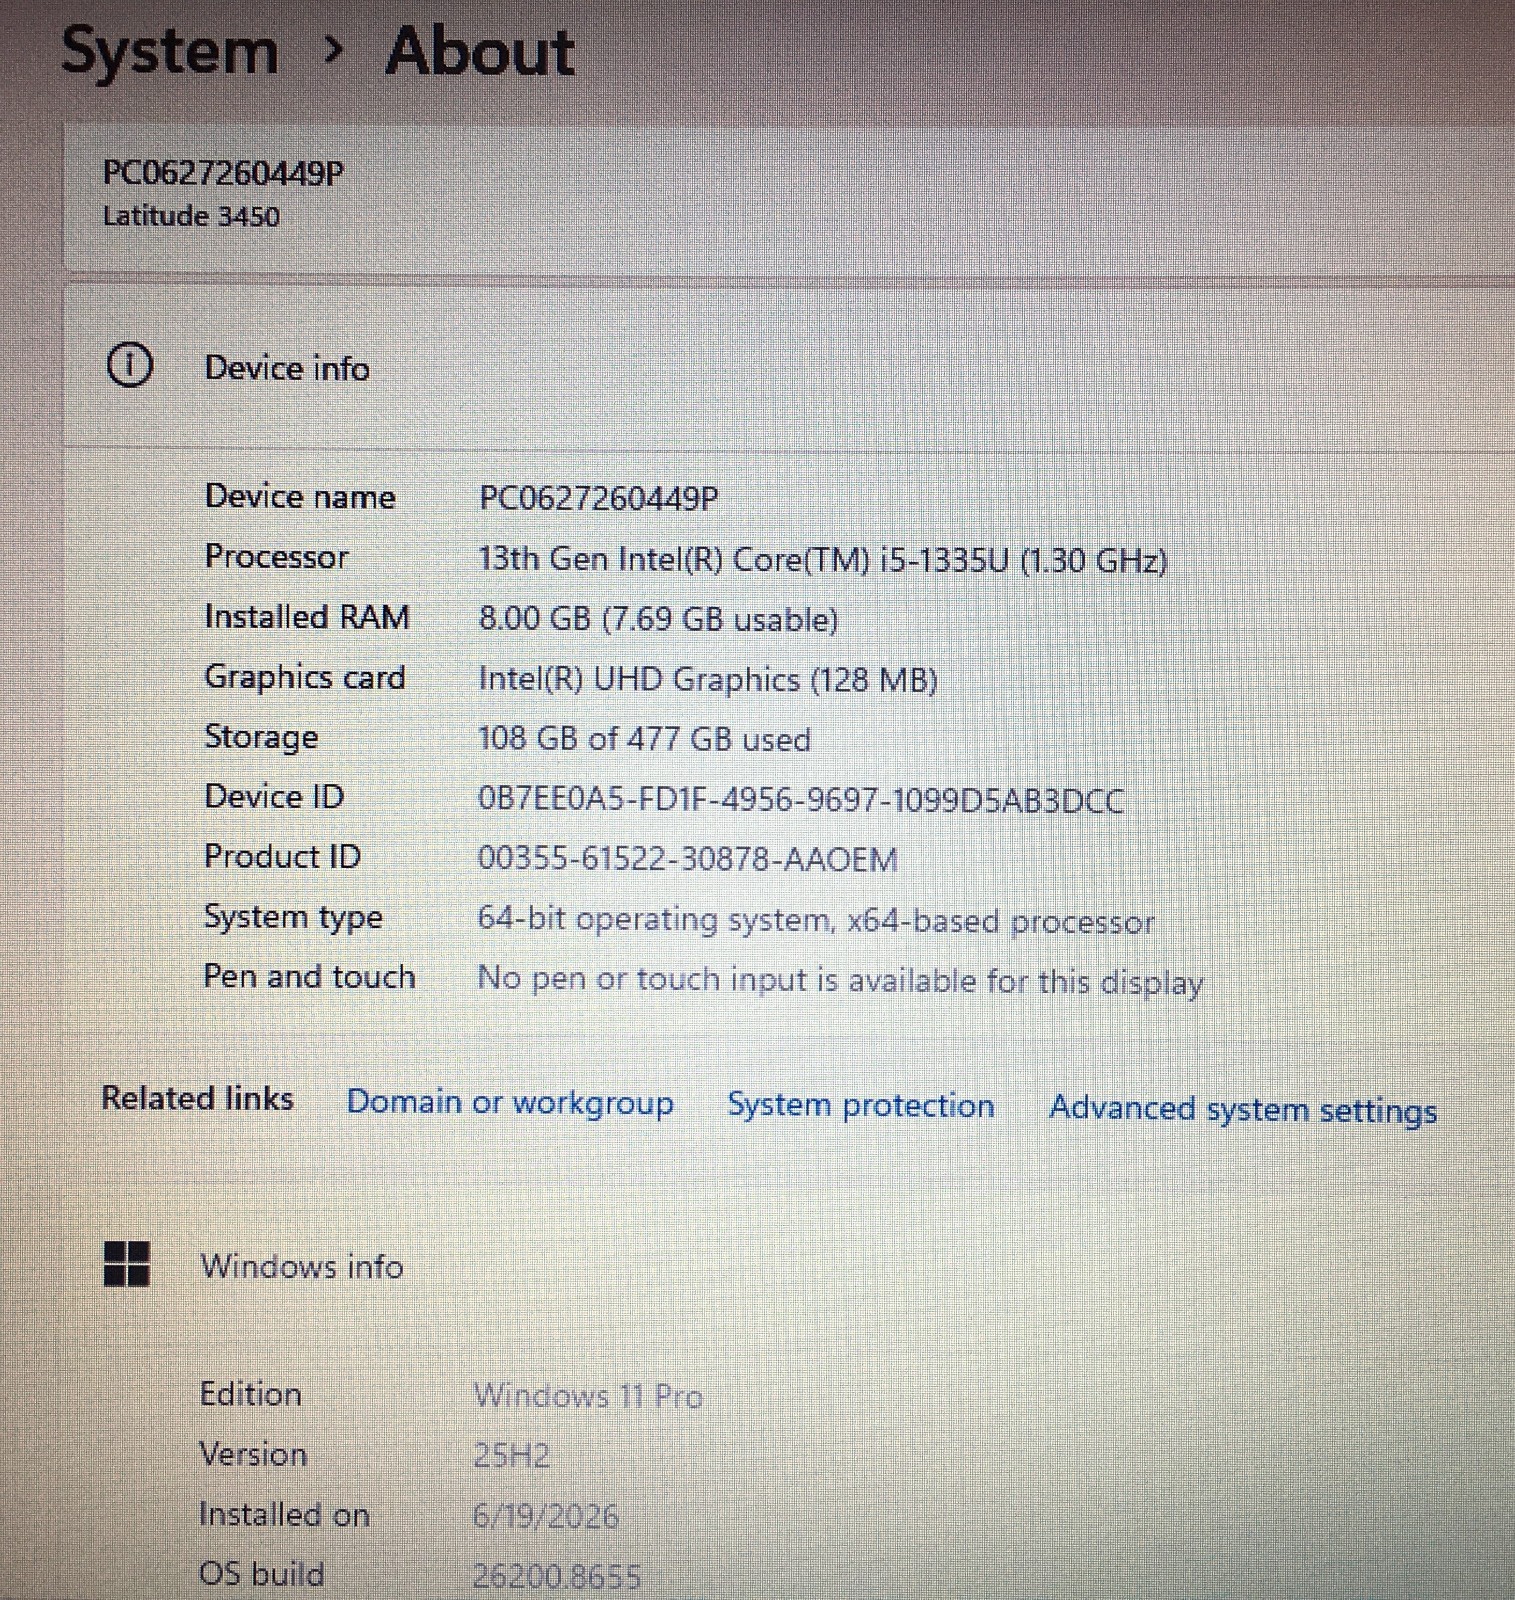Select the 6/19/2026 installed on date
Viewport: 1515px width, 1600px height.
pos(545,1516)
